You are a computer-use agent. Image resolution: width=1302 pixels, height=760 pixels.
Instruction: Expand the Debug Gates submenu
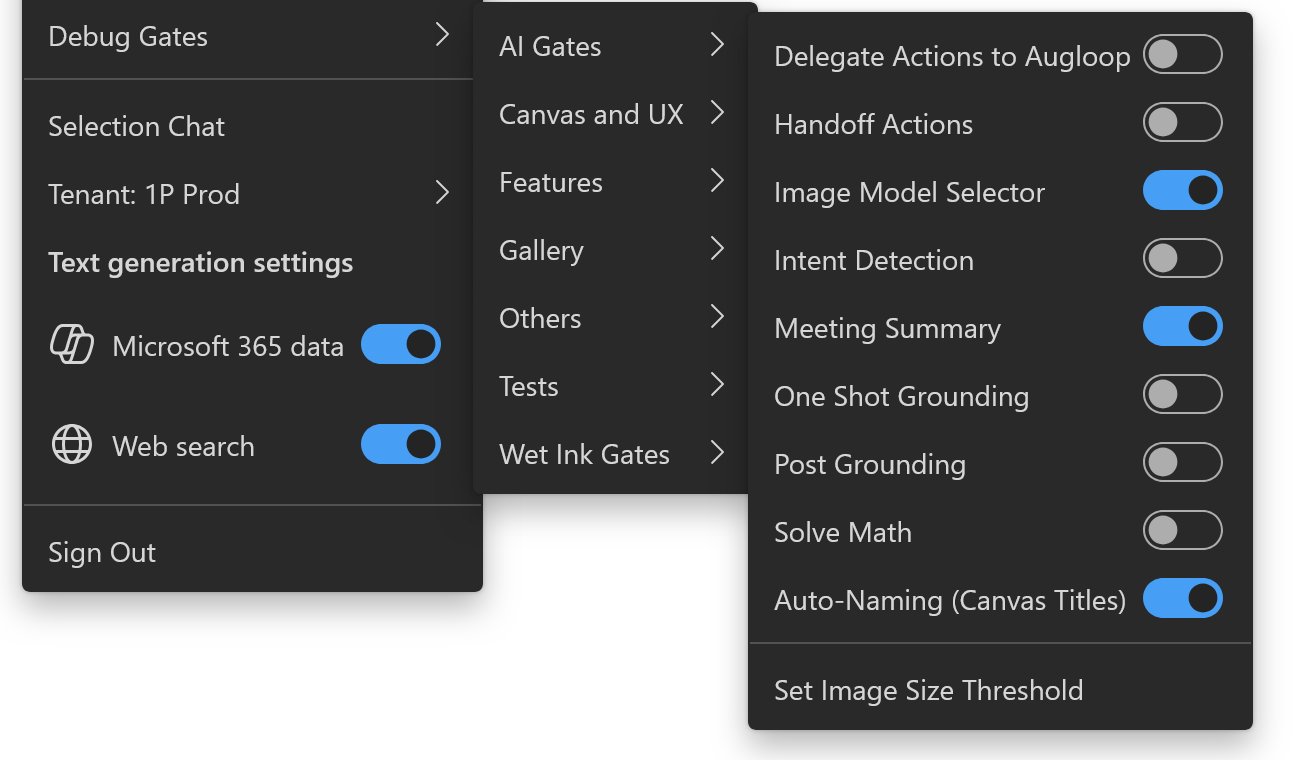pos(240,37)
